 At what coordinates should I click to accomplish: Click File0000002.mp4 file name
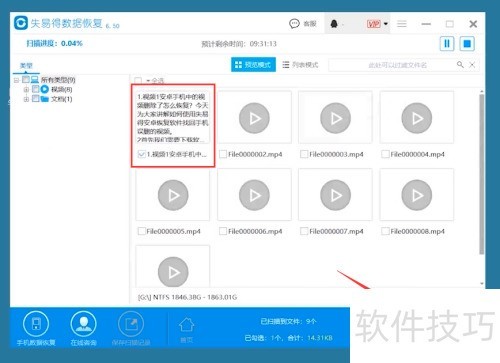pyautogui.click(x=255, y=154)
